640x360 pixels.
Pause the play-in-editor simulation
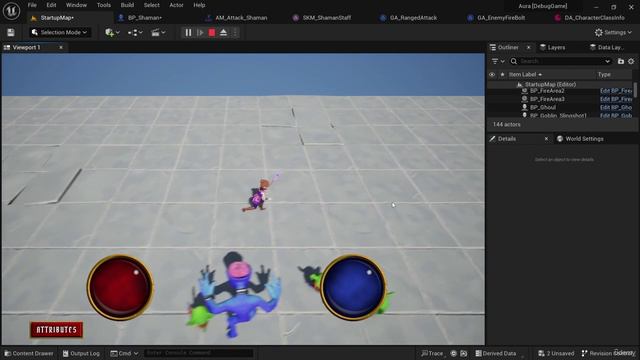click(x=188, y=33)
